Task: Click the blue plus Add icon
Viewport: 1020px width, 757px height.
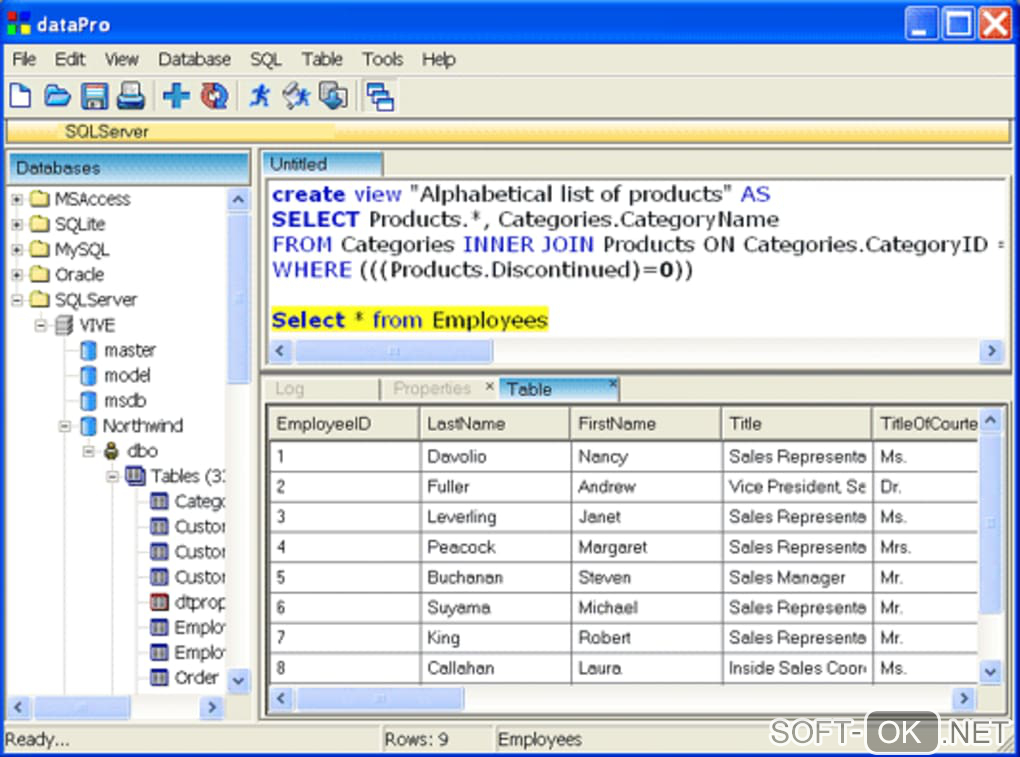Action: tap(176, 96)
